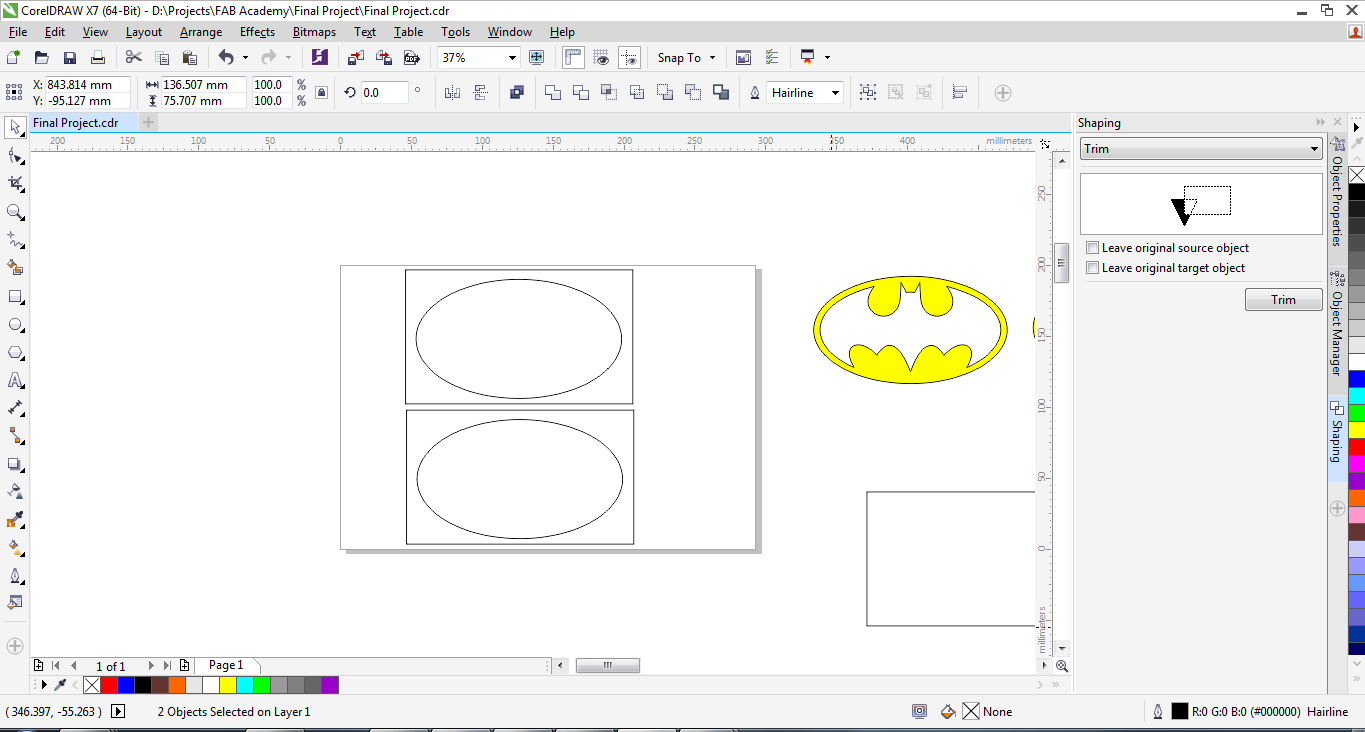Select the Rectangle tool

(x=15, y=297)
